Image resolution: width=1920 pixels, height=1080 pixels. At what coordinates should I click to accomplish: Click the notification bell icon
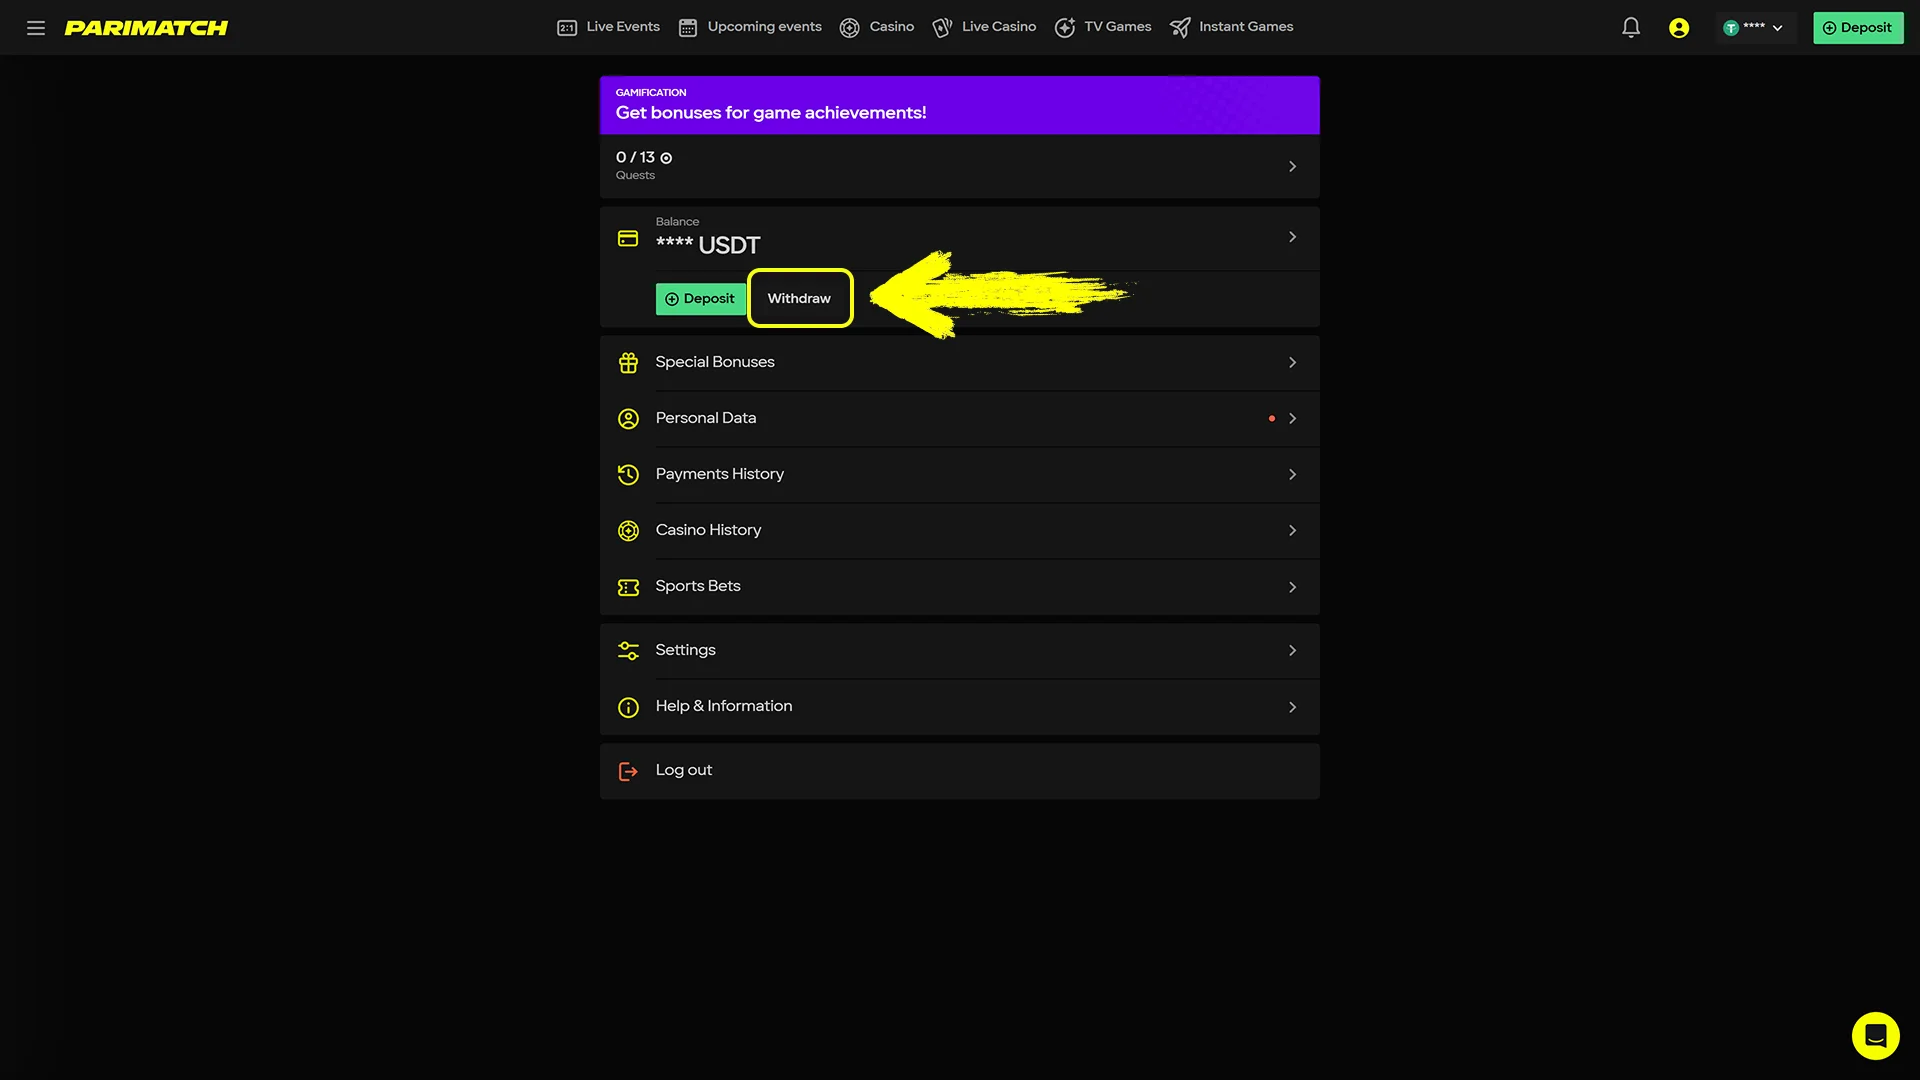1630,27
